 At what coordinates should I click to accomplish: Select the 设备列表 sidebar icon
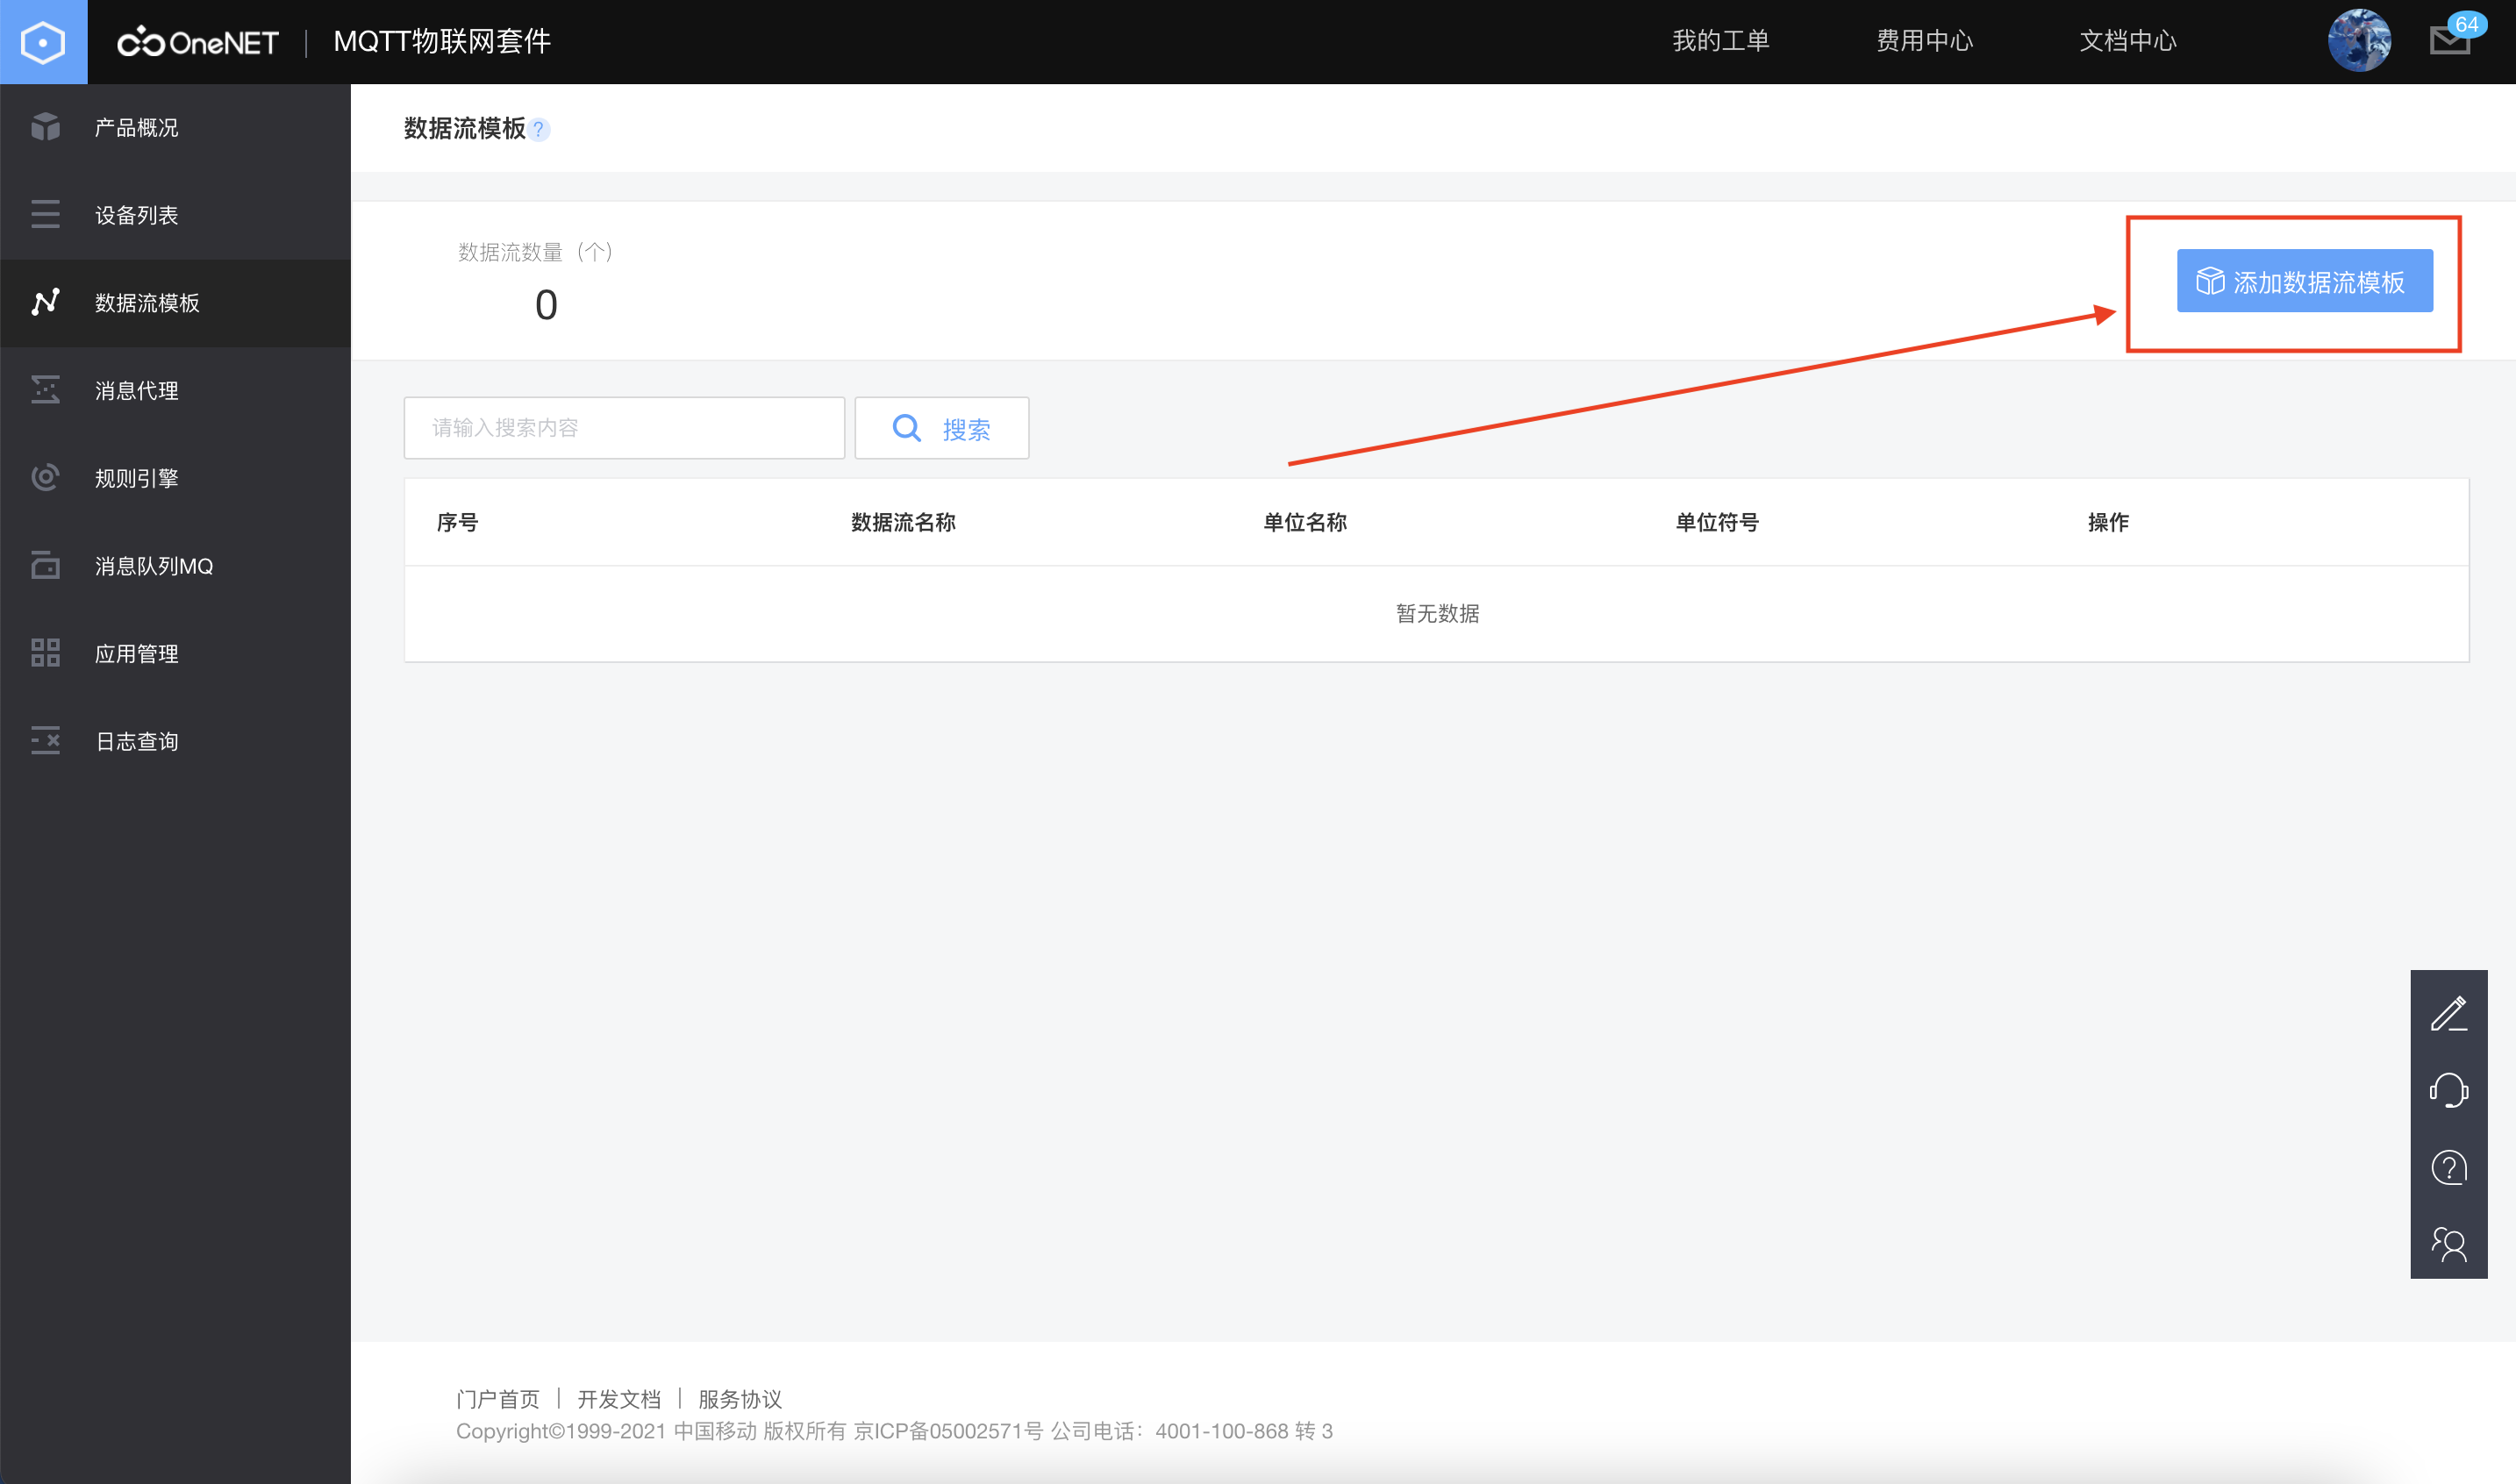pos(44,215)
